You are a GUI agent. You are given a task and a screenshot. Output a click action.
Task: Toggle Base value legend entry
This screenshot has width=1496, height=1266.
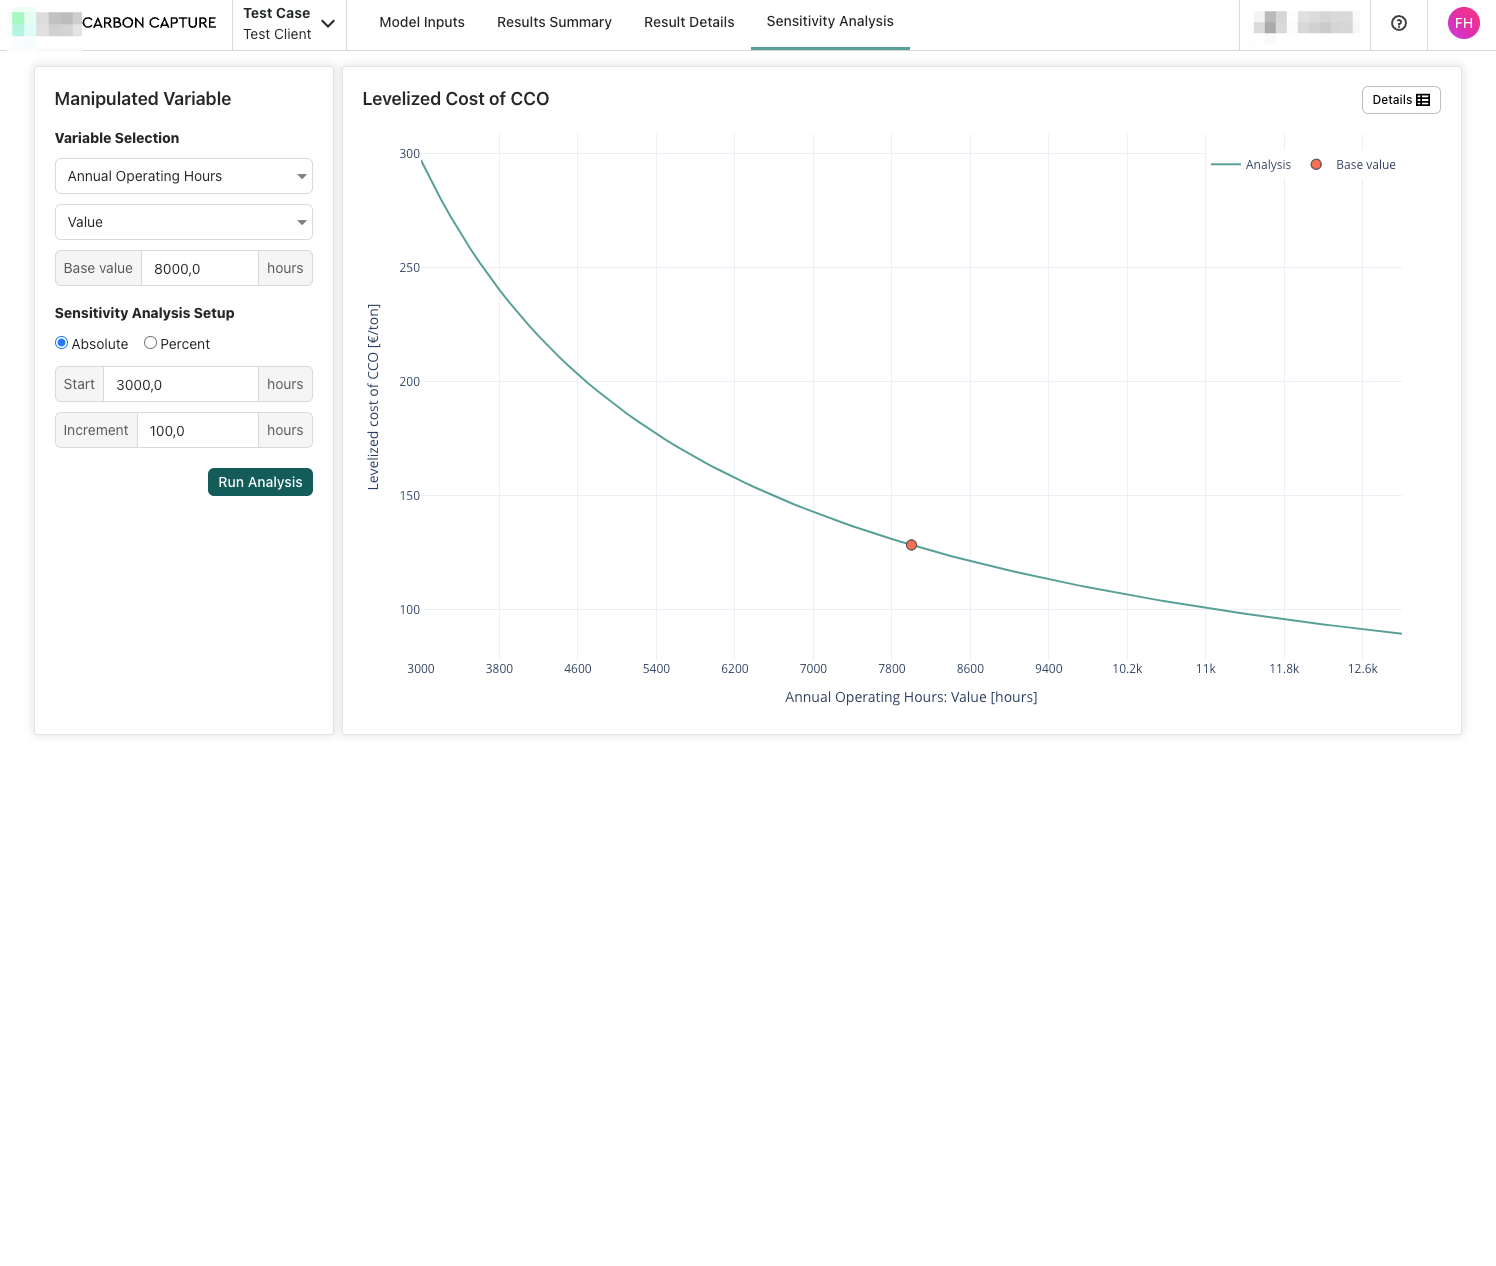[1354, 165]
